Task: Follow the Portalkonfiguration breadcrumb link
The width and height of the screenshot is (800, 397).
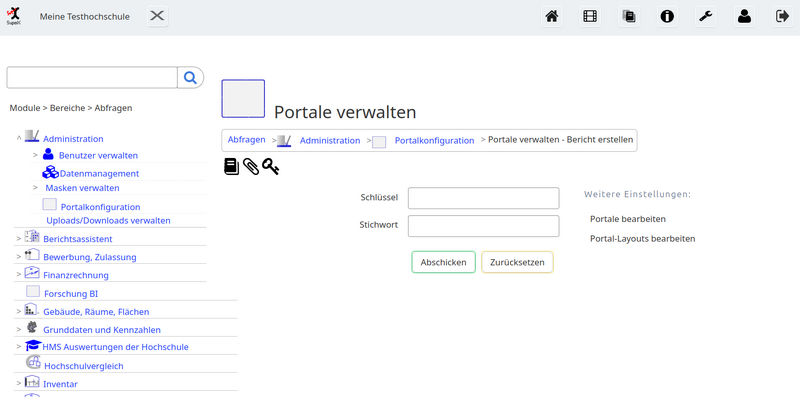Action: [435, 140]
